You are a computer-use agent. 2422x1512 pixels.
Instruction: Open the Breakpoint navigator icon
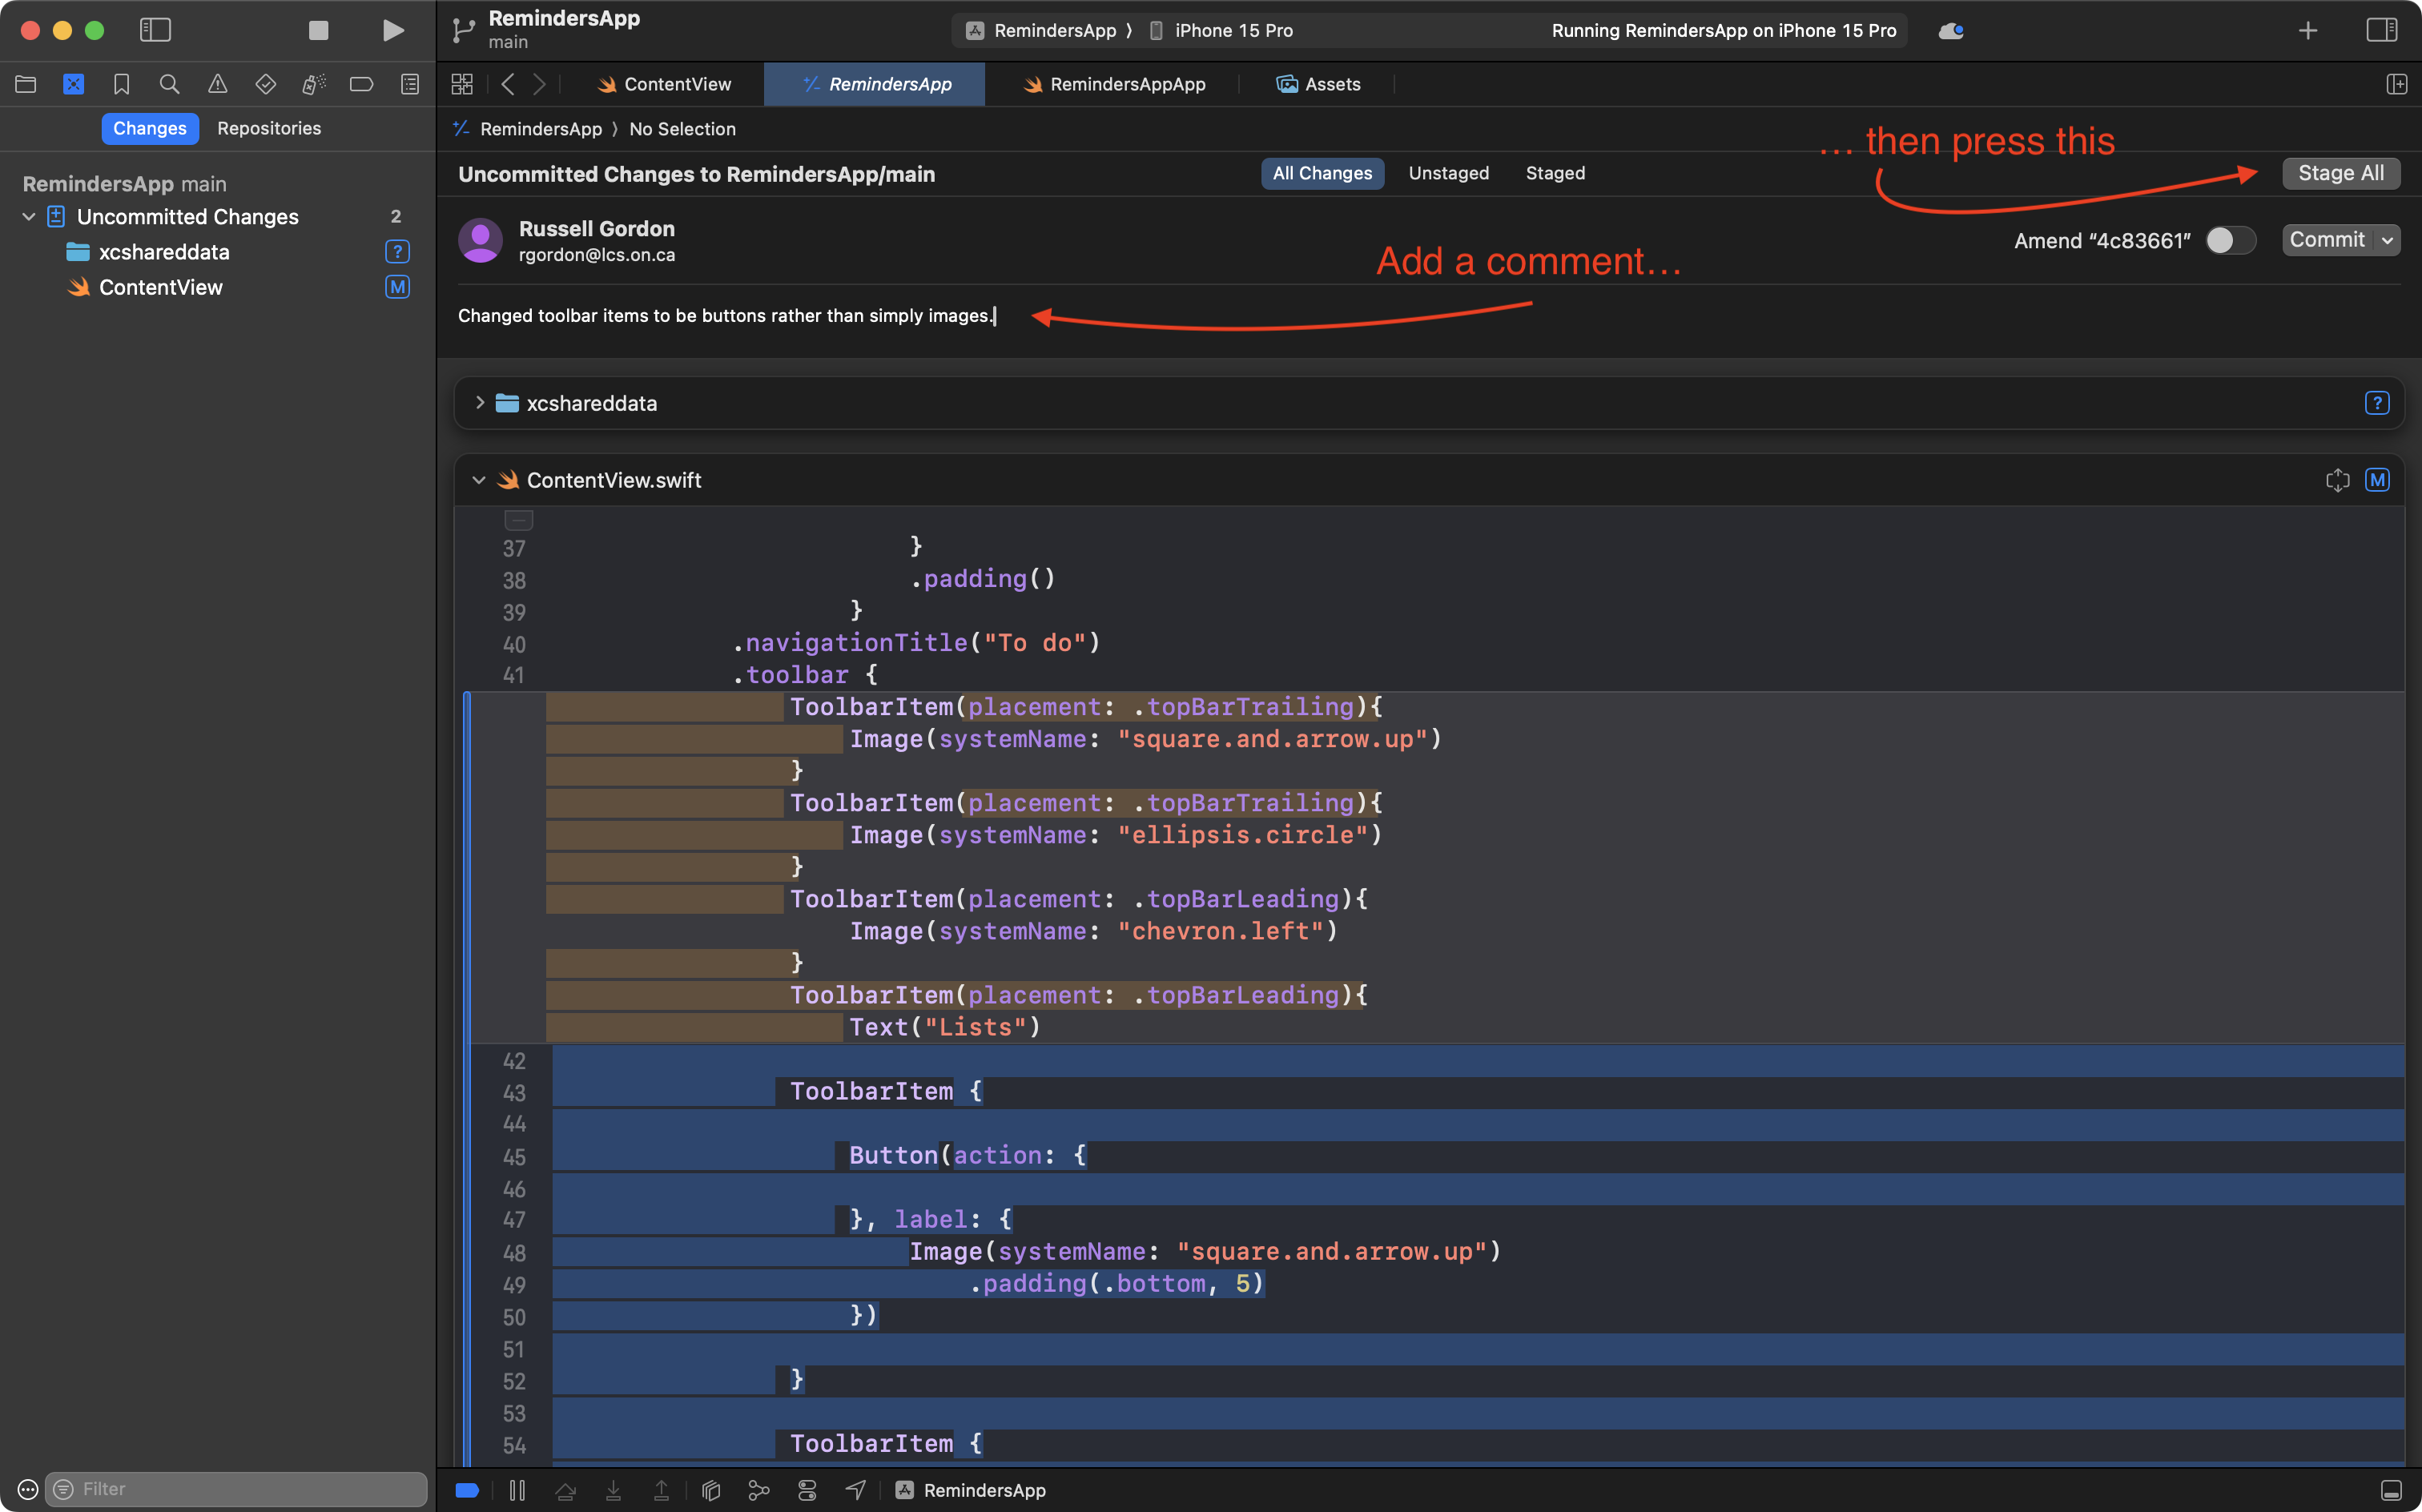(361, 84)
